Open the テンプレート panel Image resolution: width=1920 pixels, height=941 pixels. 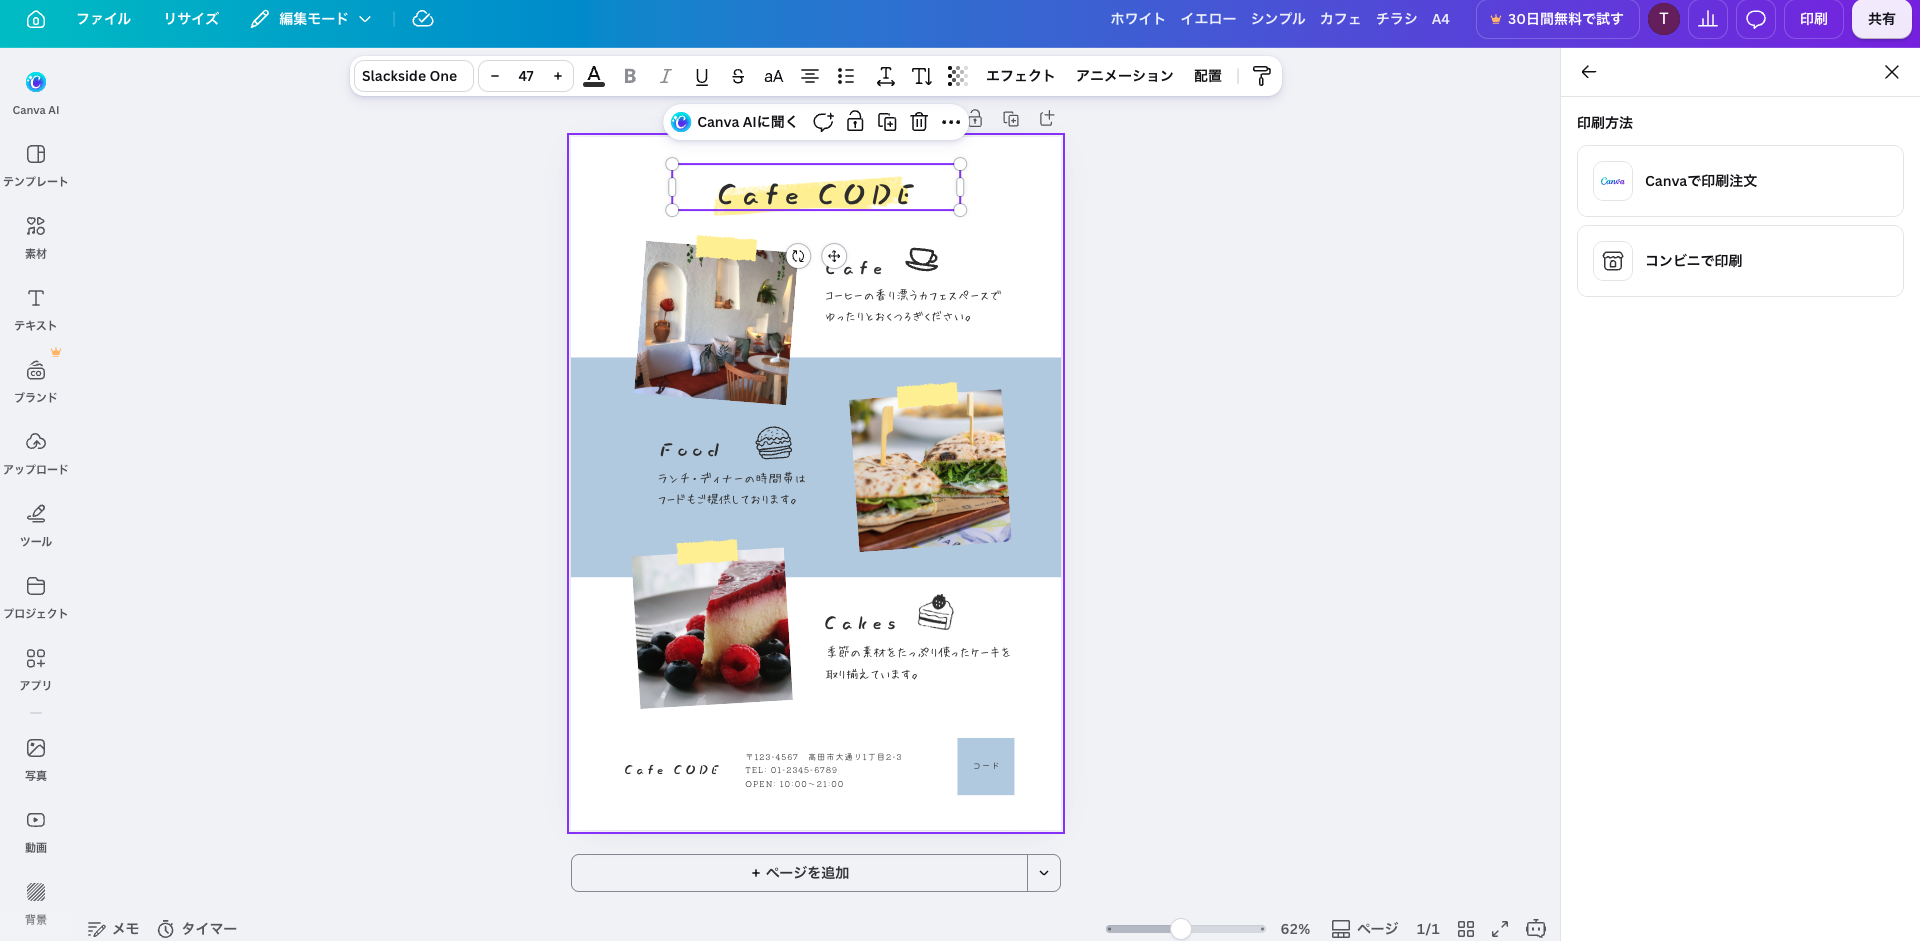click(x=36, y=165)
